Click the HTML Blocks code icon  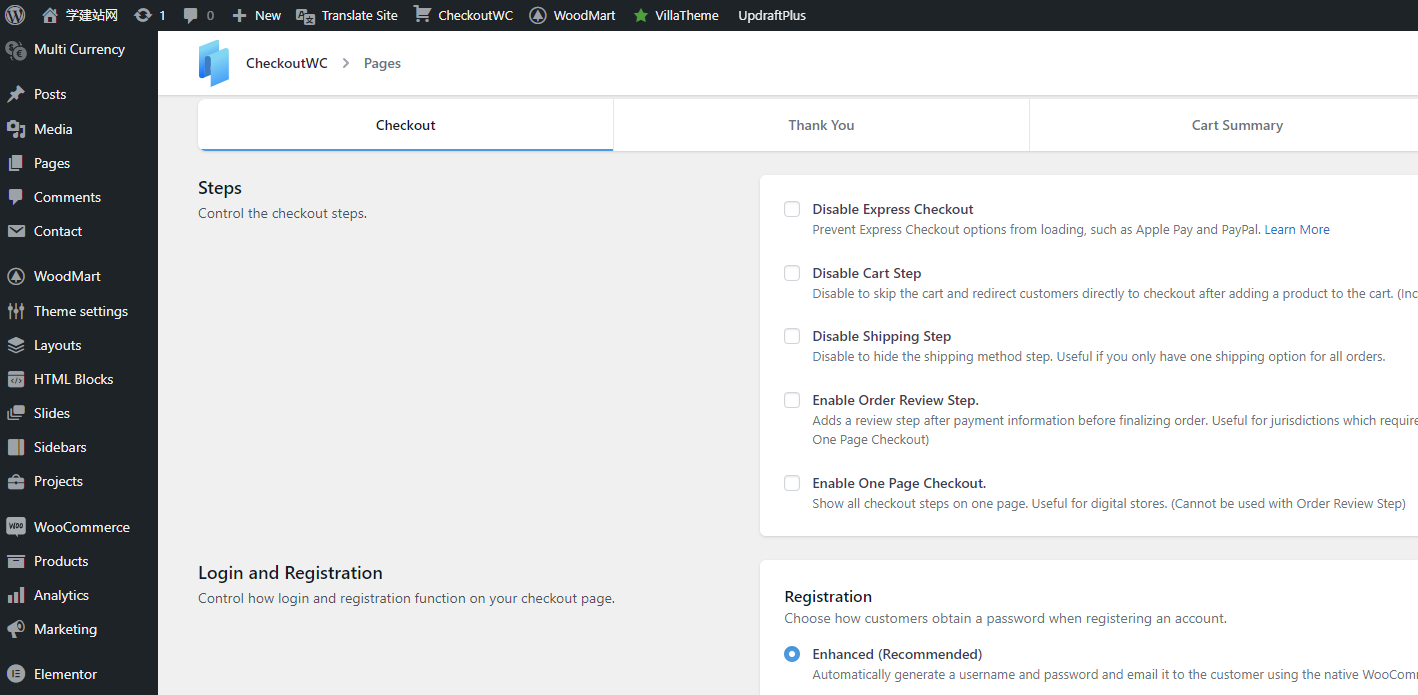tap(16, 379)
